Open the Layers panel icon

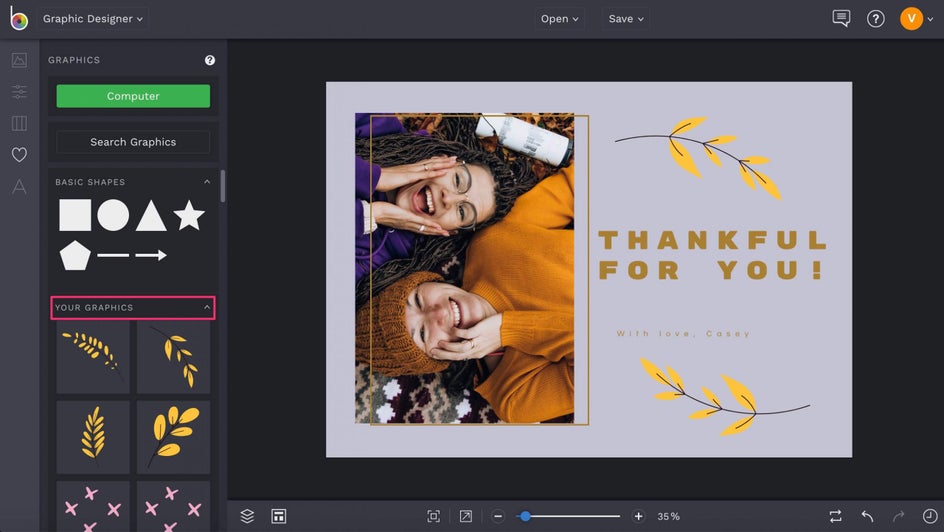[x=247, y=516]
